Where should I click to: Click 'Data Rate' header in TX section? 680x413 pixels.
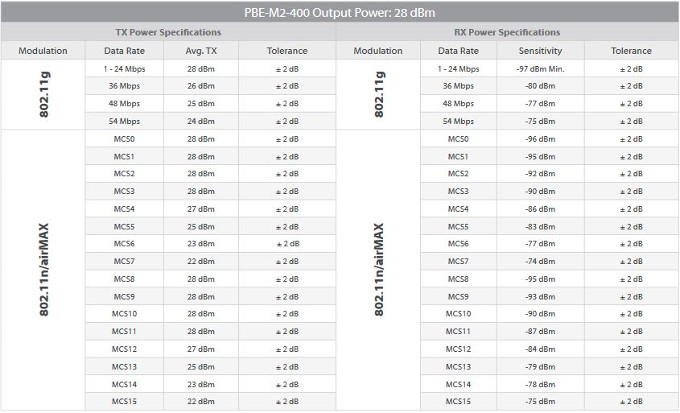[x=124, y=51]
